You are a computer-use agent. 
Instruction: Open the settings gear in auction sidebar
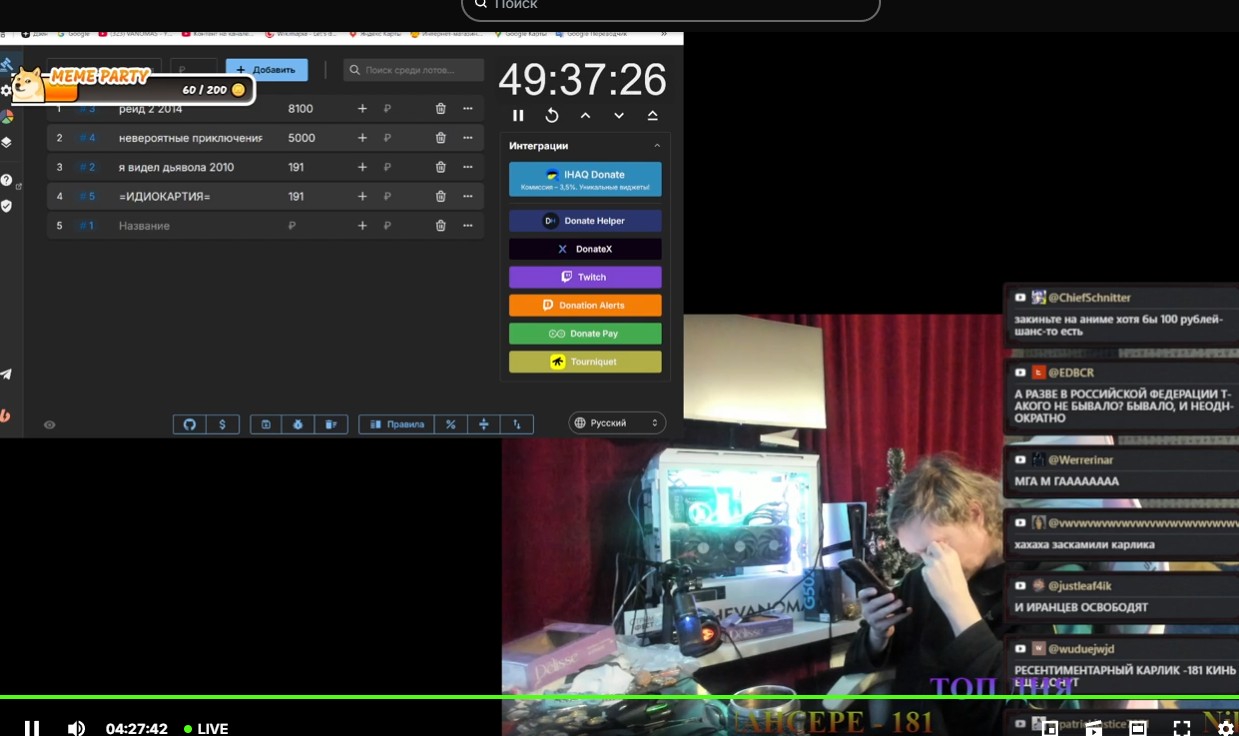tap(6, 90)
